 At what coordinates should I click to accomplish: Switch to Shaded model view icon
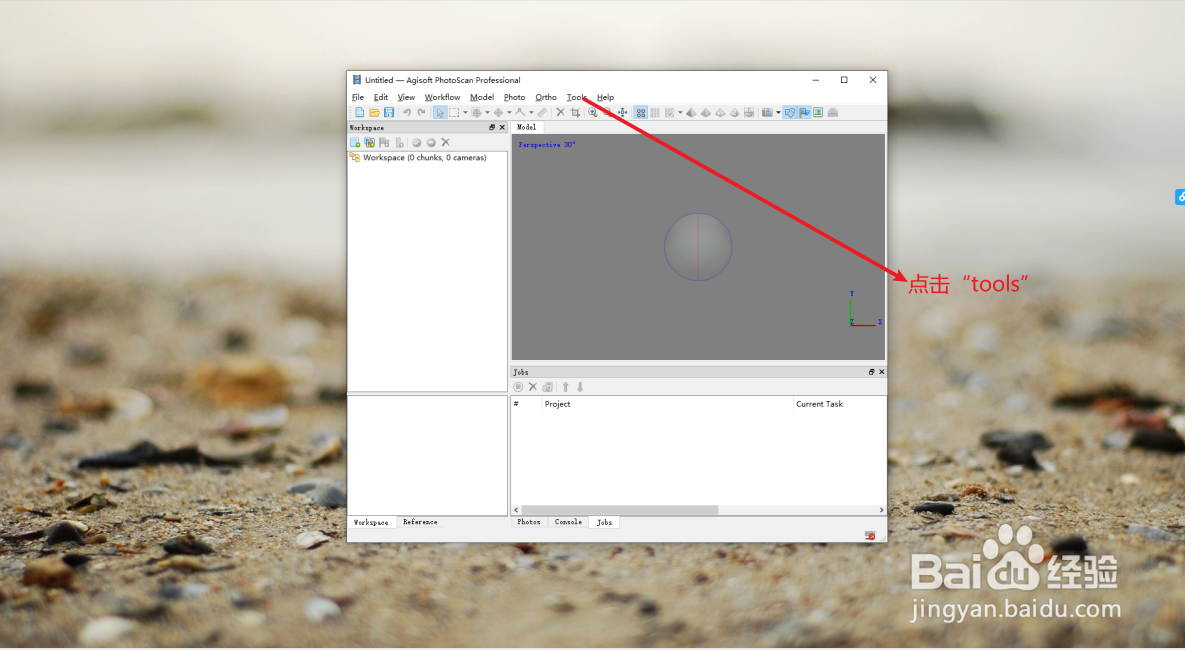[691, 112]
